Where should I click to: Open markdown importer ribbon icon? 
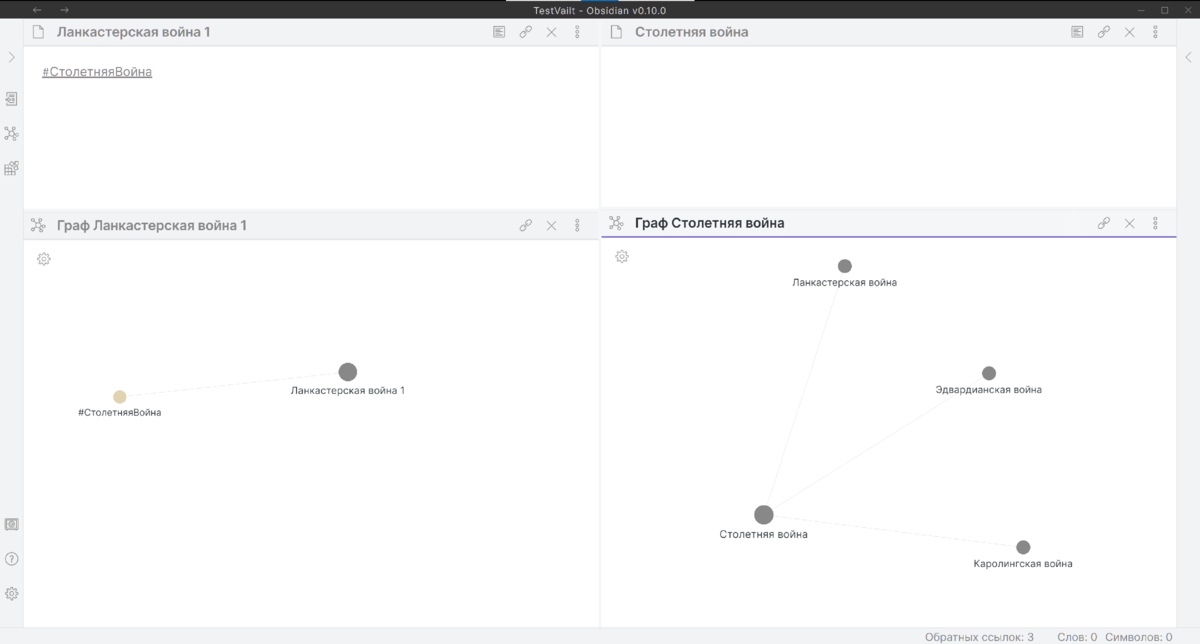11,168
